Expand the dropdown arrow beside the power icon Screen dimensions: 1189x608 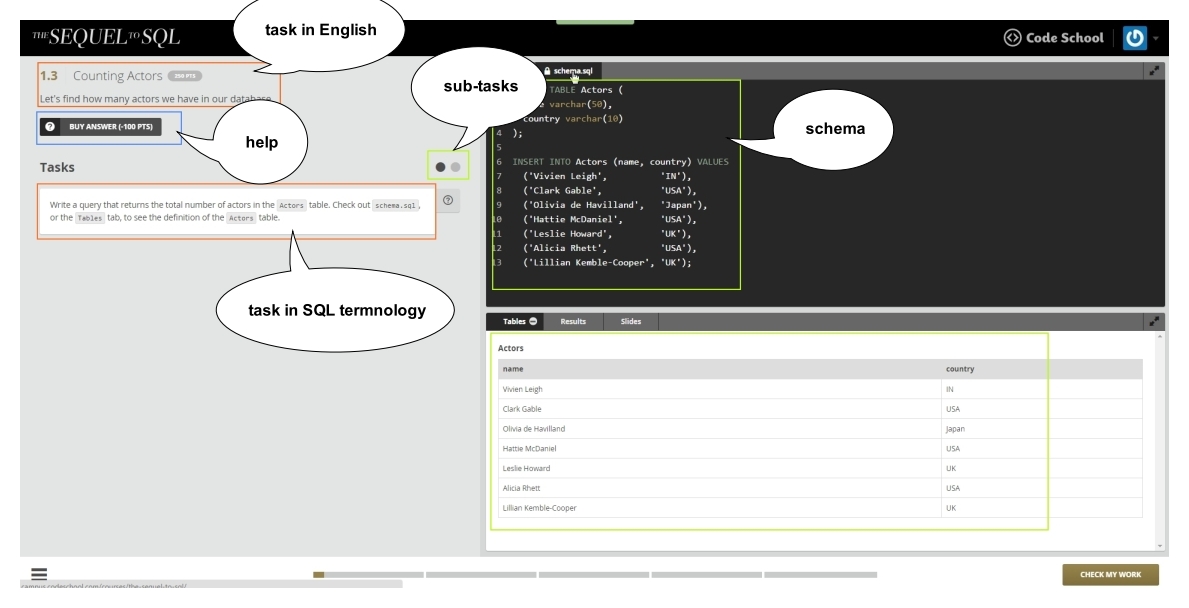(x=1156, y=38)
